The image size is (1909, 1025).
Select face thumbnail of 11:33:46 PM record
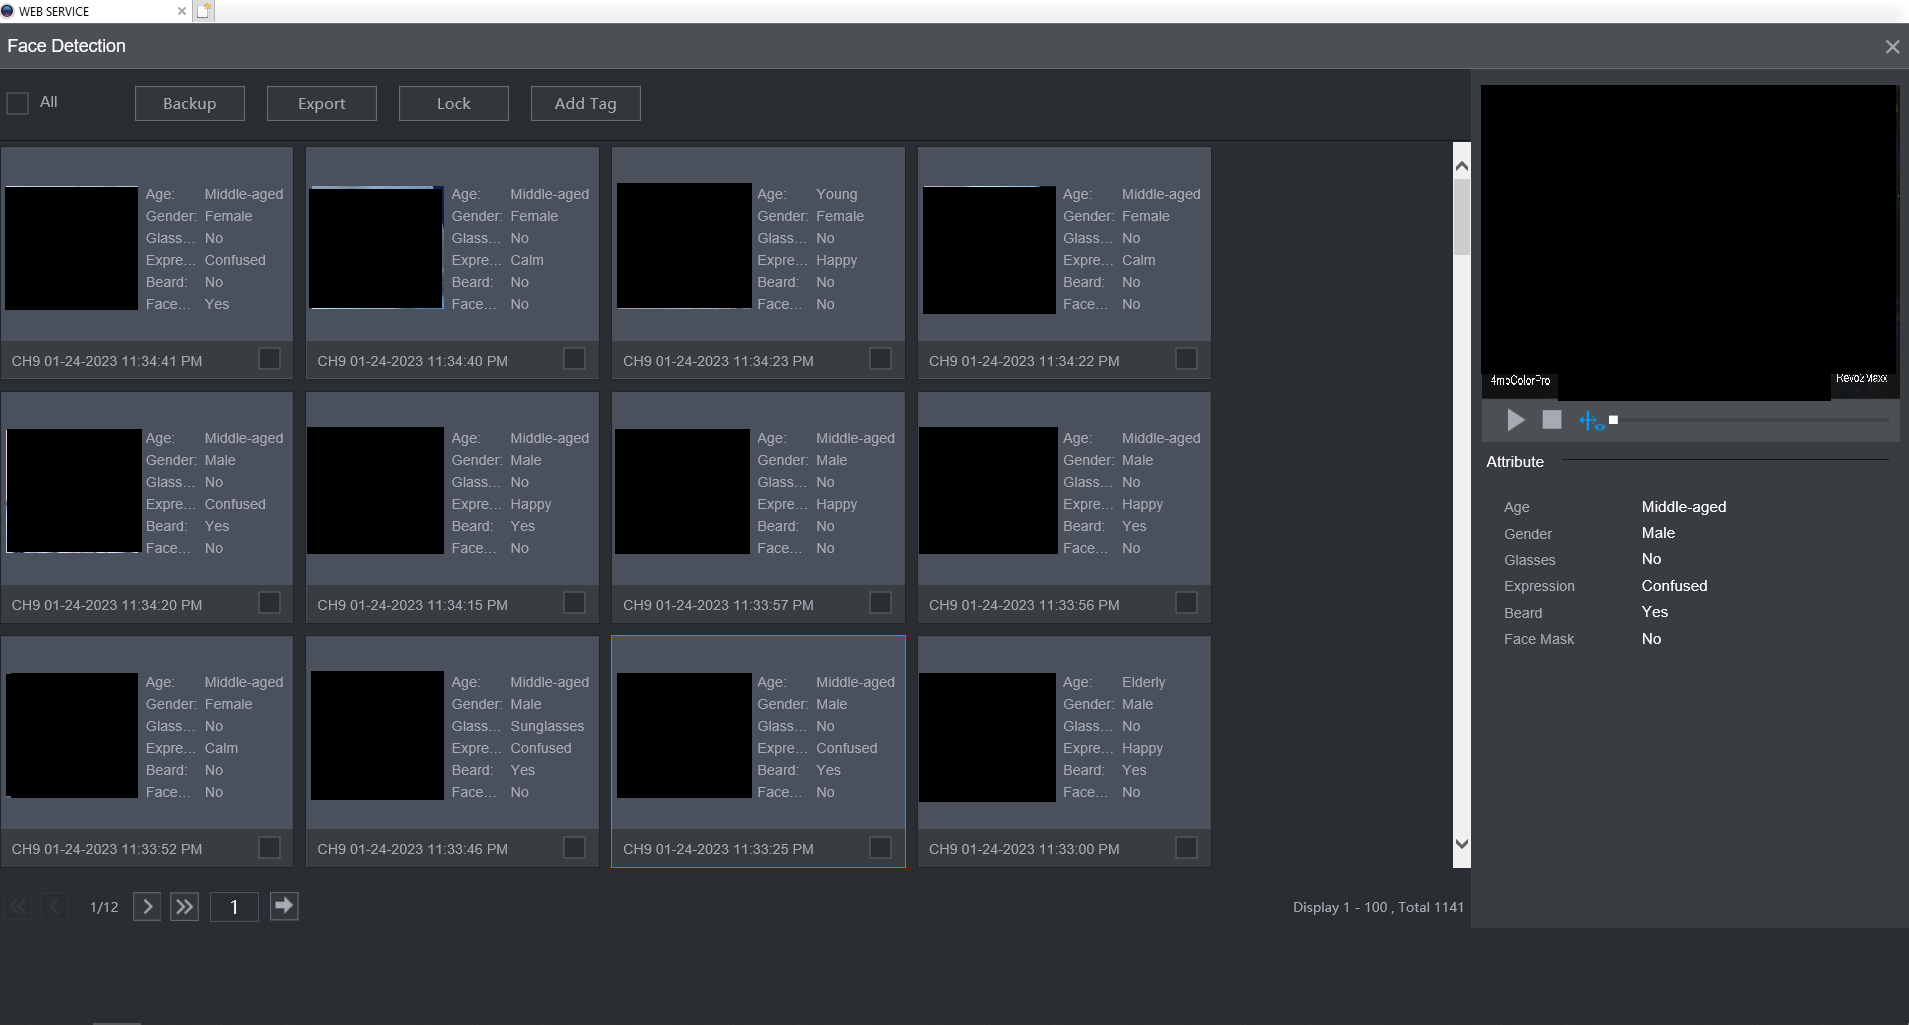tap(377, 735)
